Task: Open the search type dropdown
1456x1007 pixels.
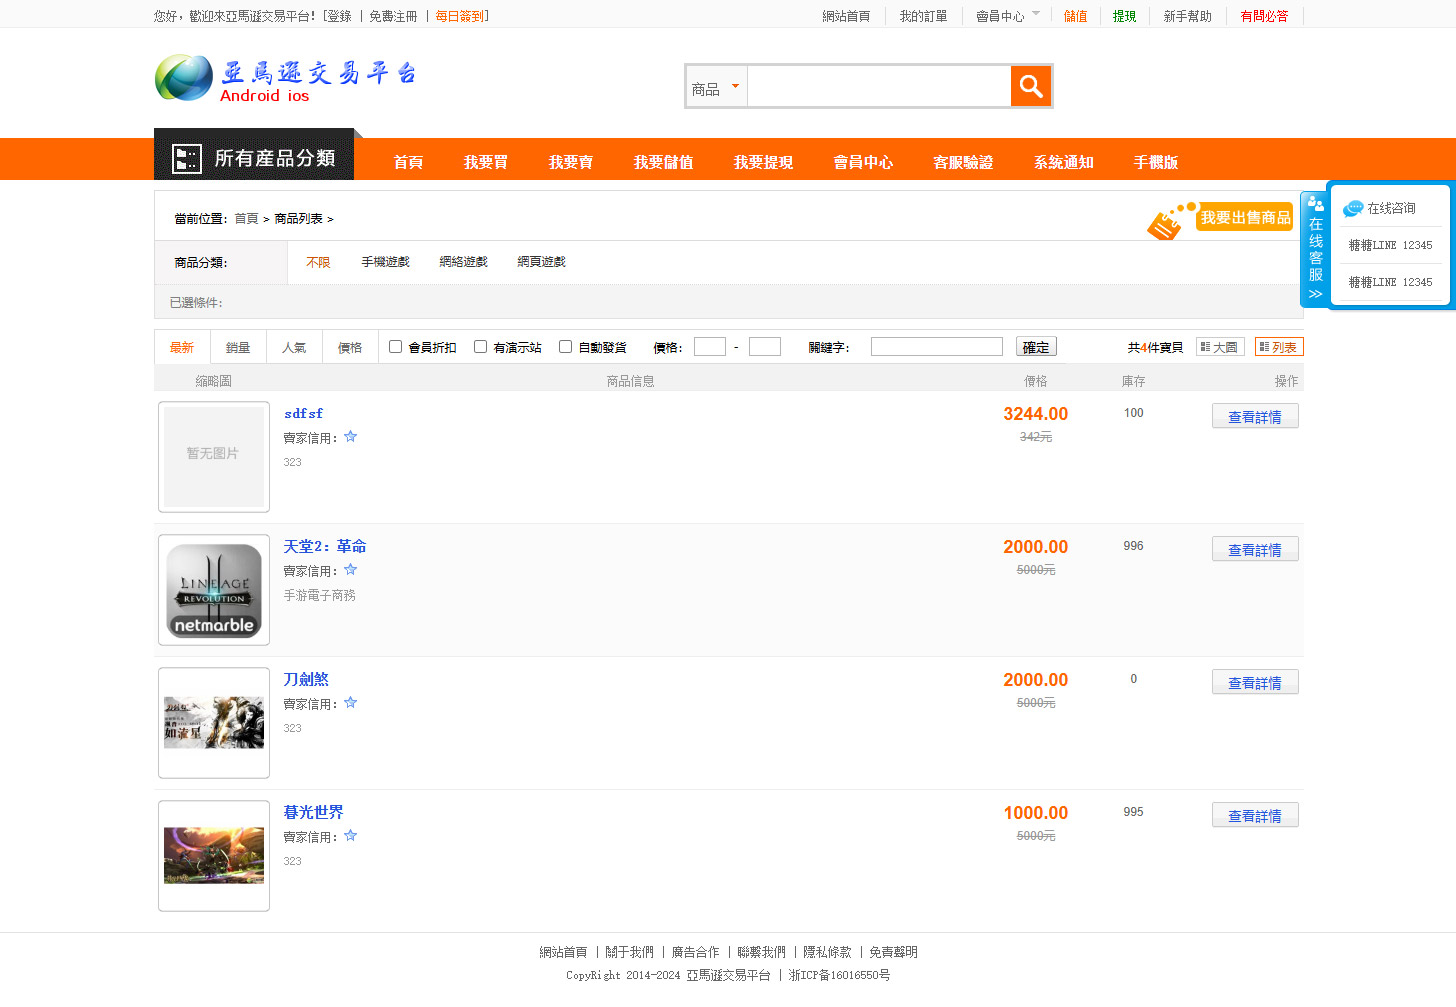Action: coord(716,88)
